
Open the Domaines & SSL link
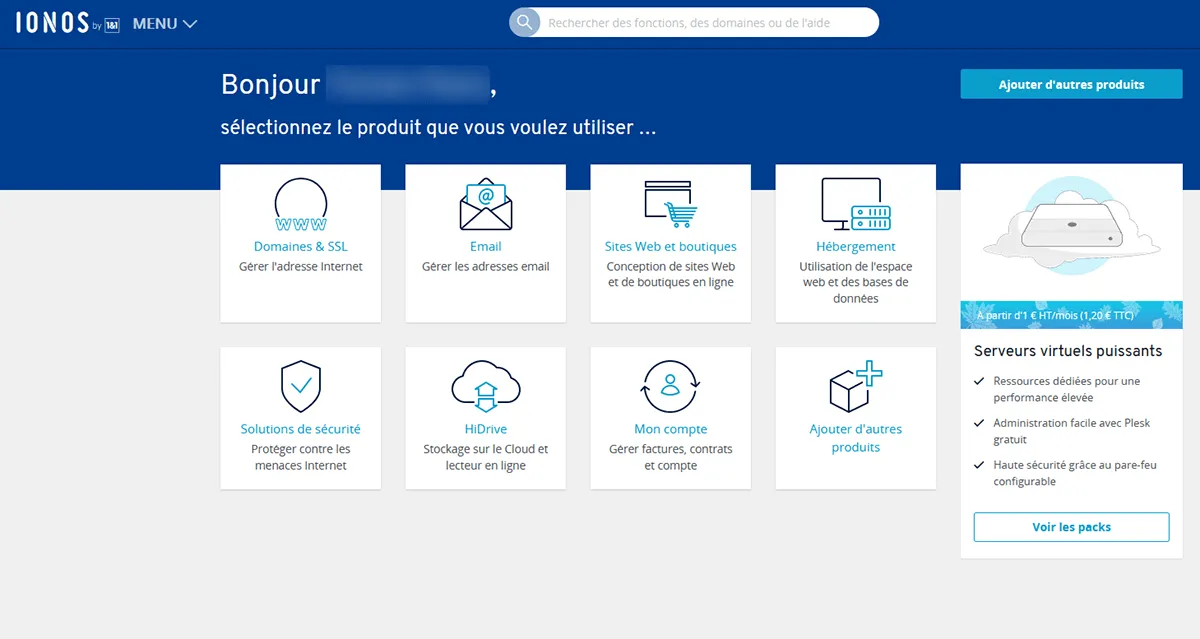pos(300,247)
